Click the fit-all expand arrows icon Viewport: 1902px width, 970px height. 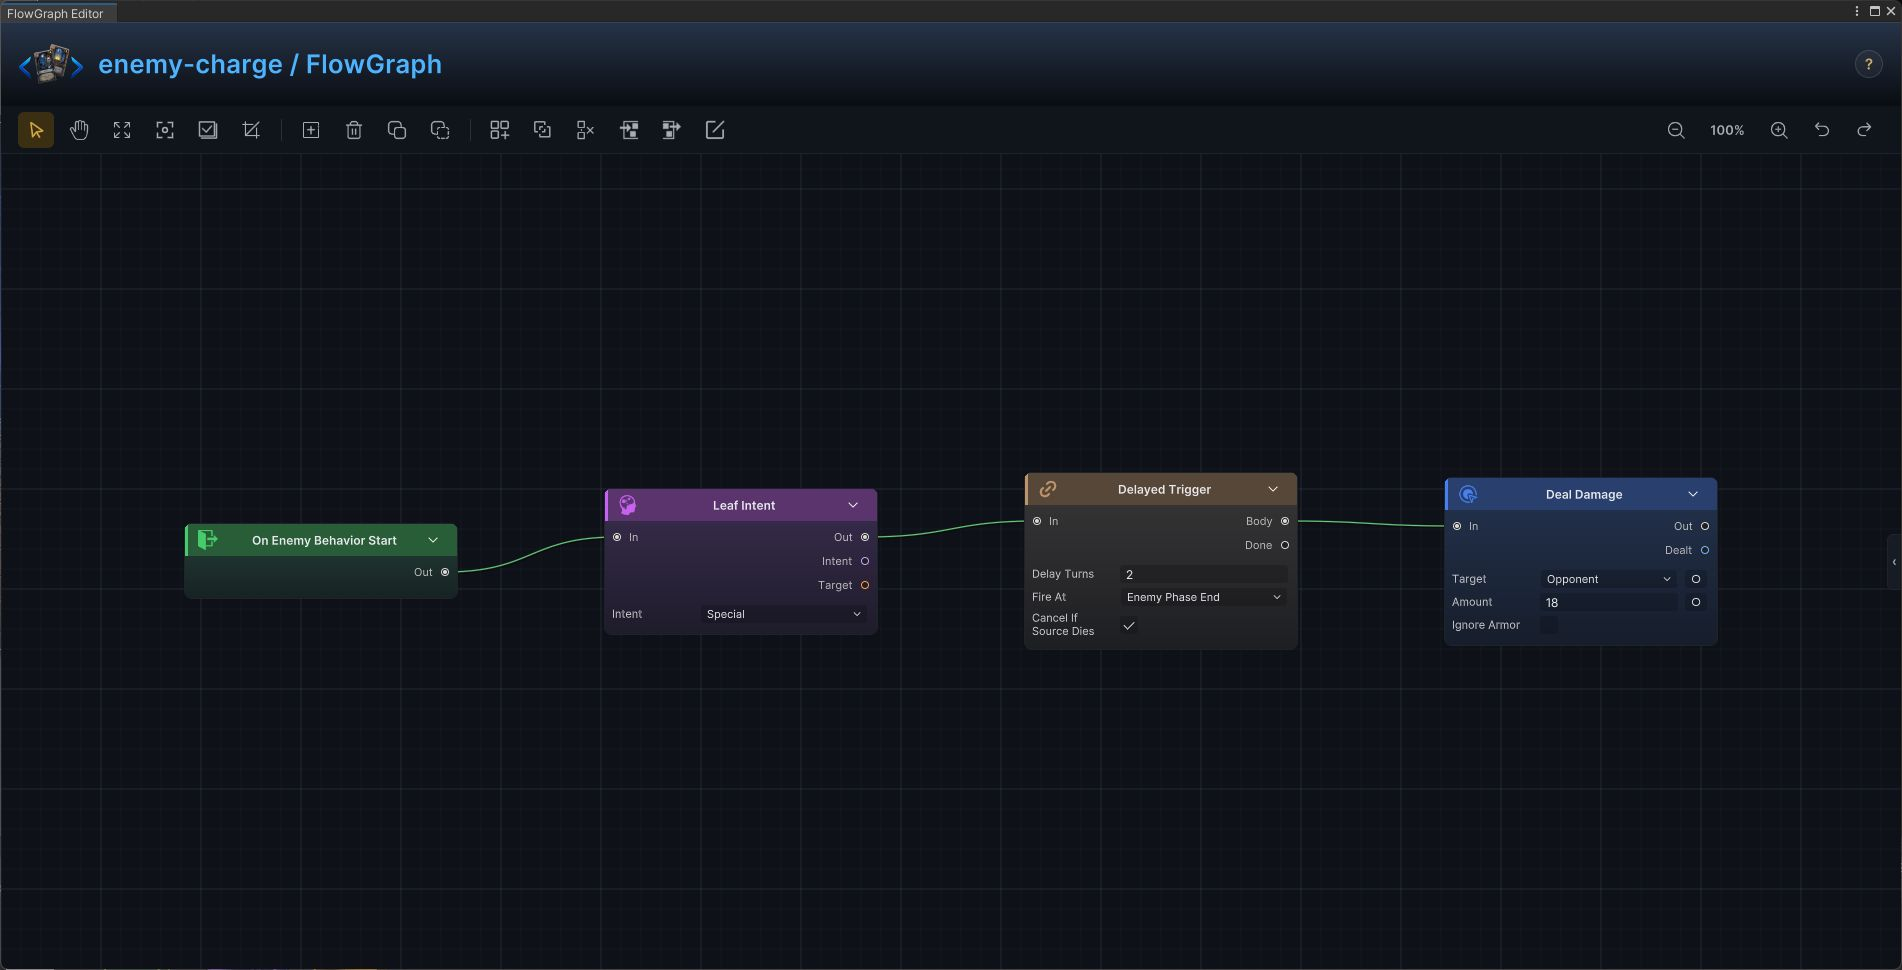pos(122,130)
